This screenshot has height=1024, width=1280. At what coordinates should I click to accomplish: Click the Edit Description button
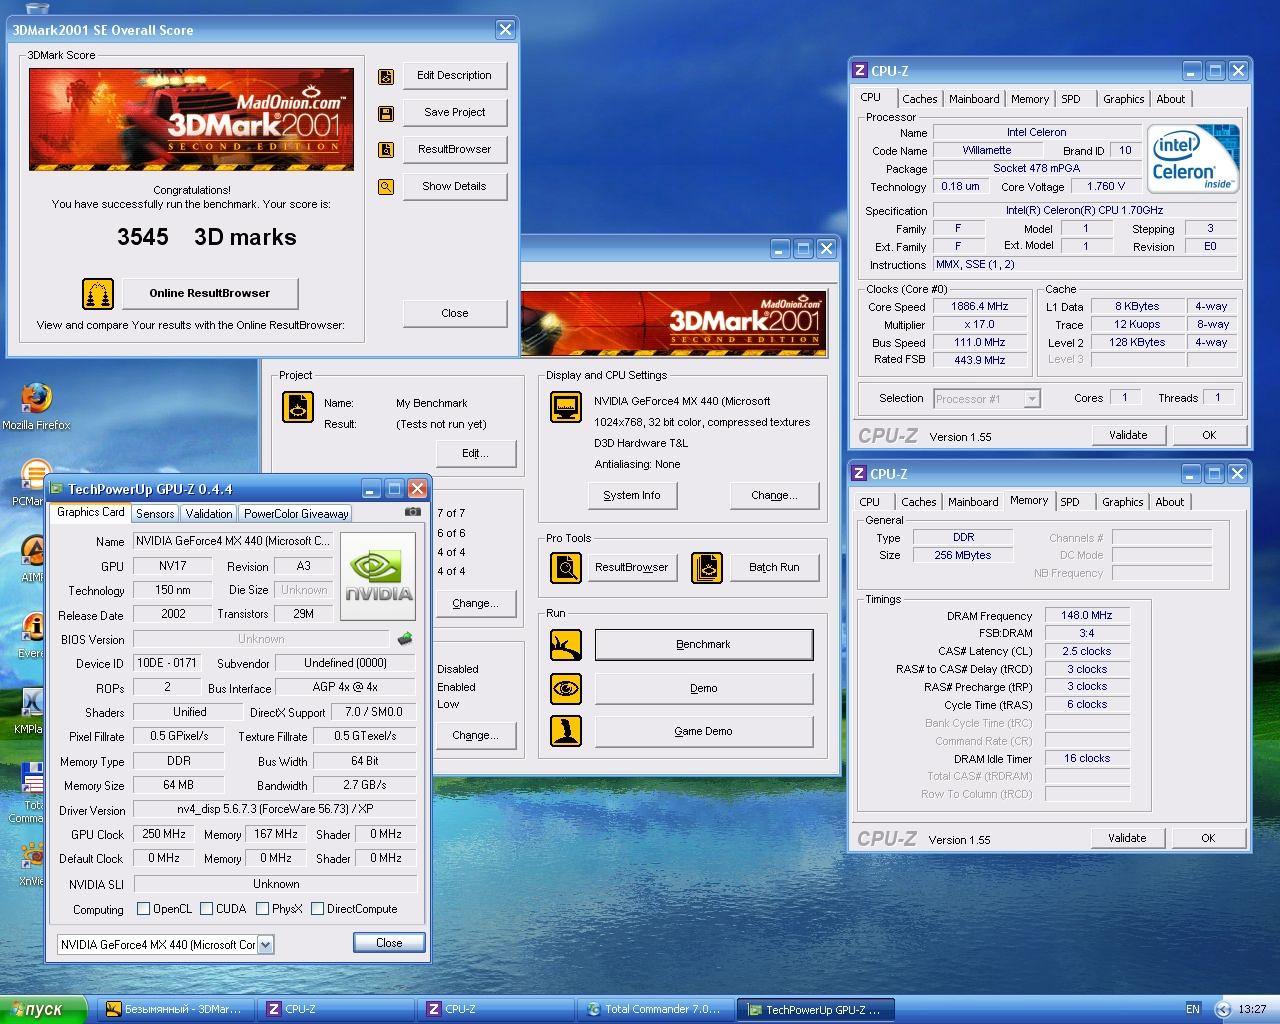tap(454, 76)
